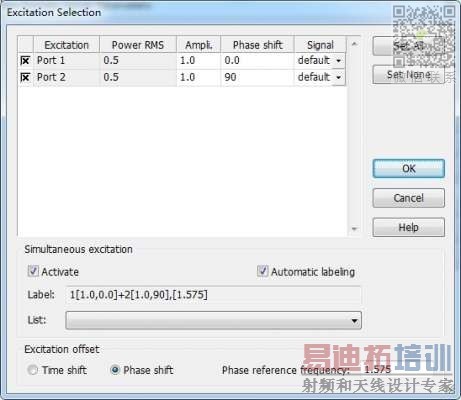The width and height of the screenshot is (461, 400).
Task: Click the OK button
Action: tap(408, 169)
